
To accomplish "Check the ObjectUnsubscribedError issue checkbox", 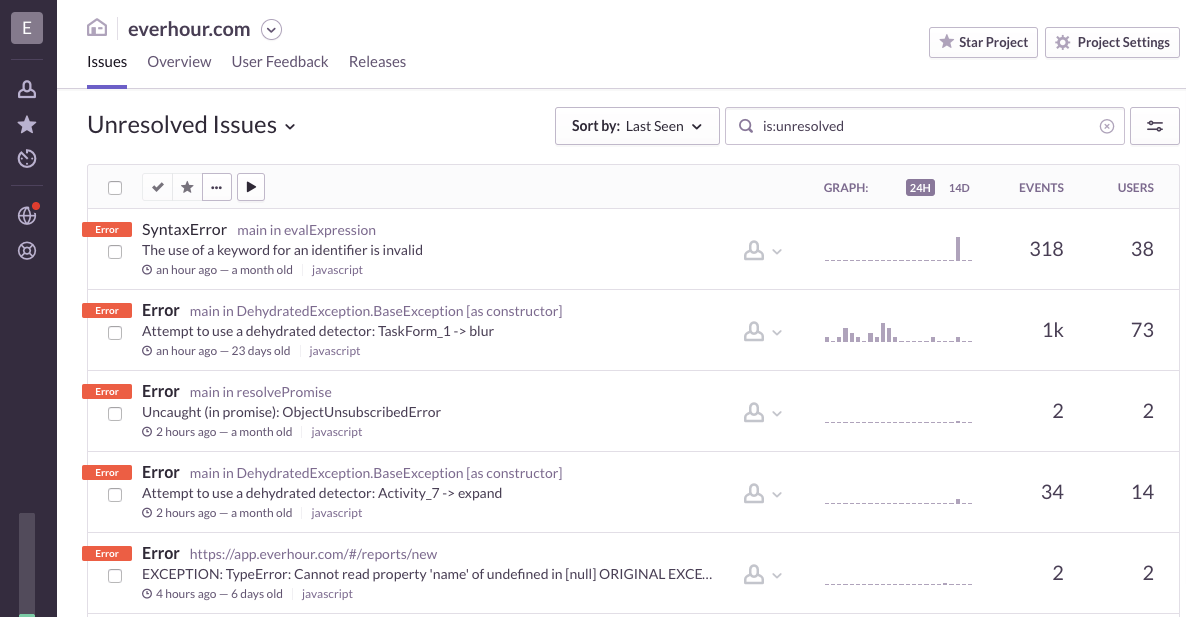I will (x=115, y=414).
